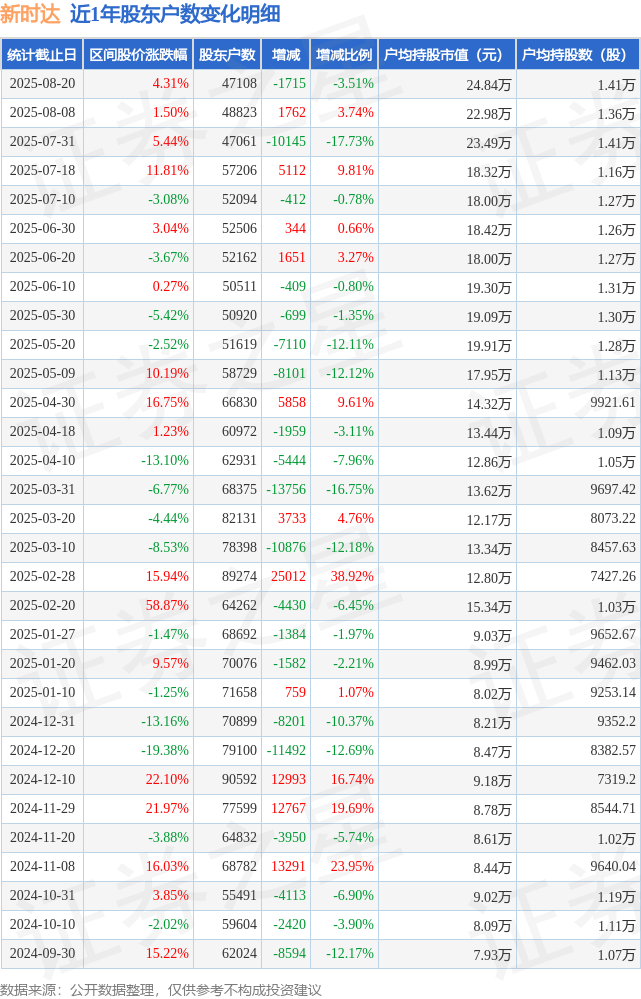Click the 统计截止日 column header
Image resolution: width=641 pixels, height=999 pixels.
click(42, 55)
